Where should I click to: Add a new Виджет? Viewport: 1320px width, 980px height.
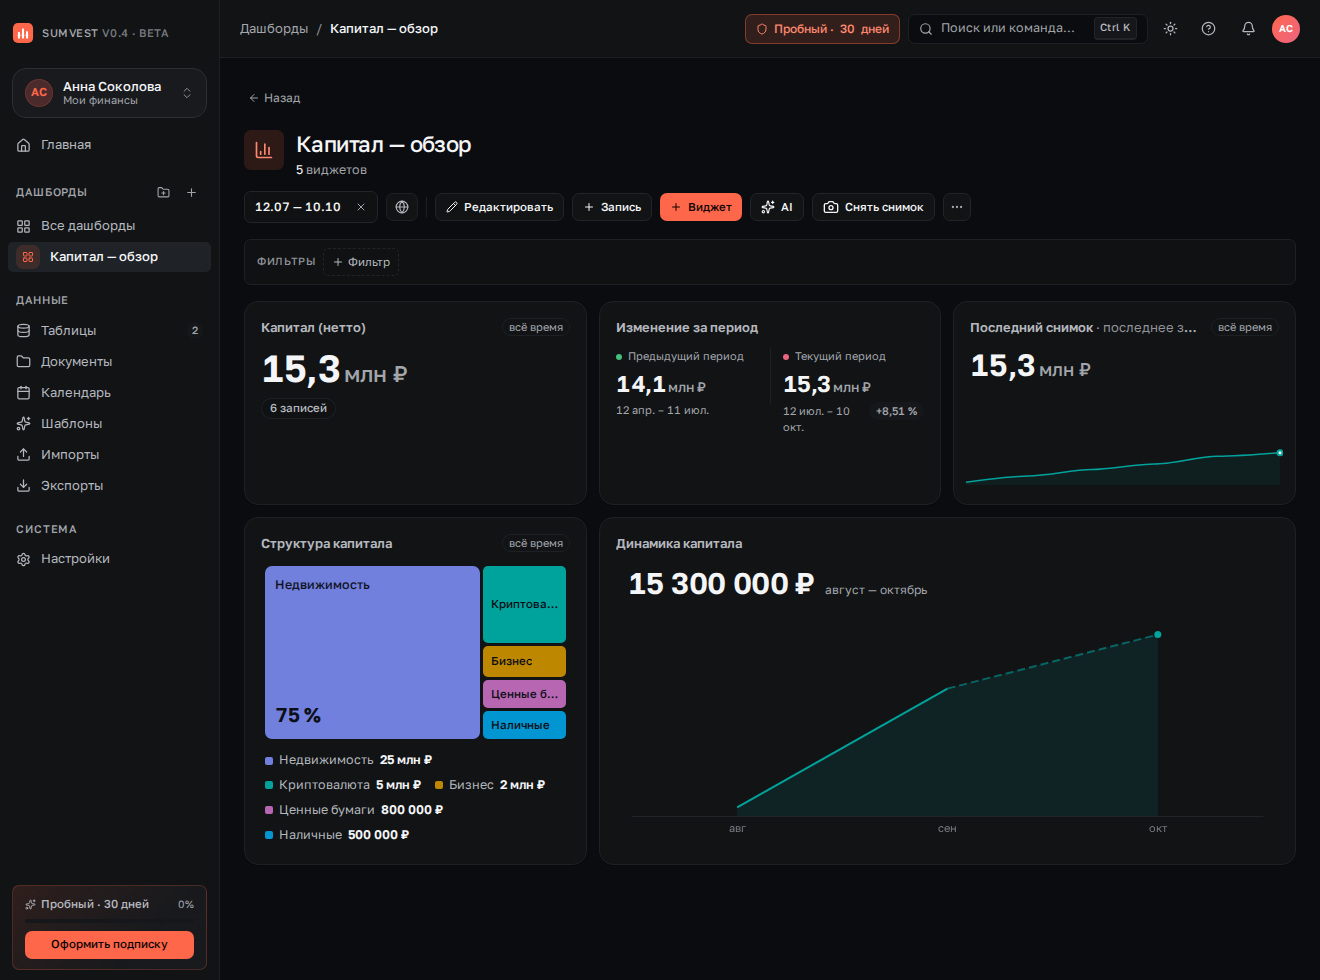[x=701, y=207]
